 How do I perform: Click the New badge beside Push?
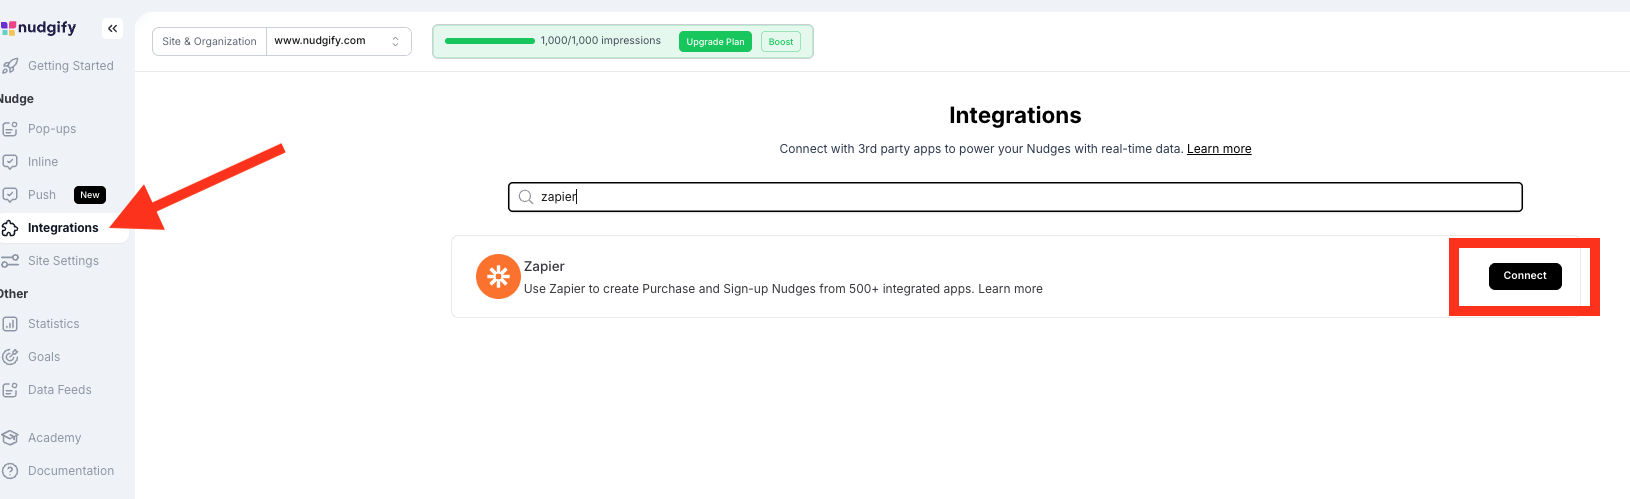90,195
